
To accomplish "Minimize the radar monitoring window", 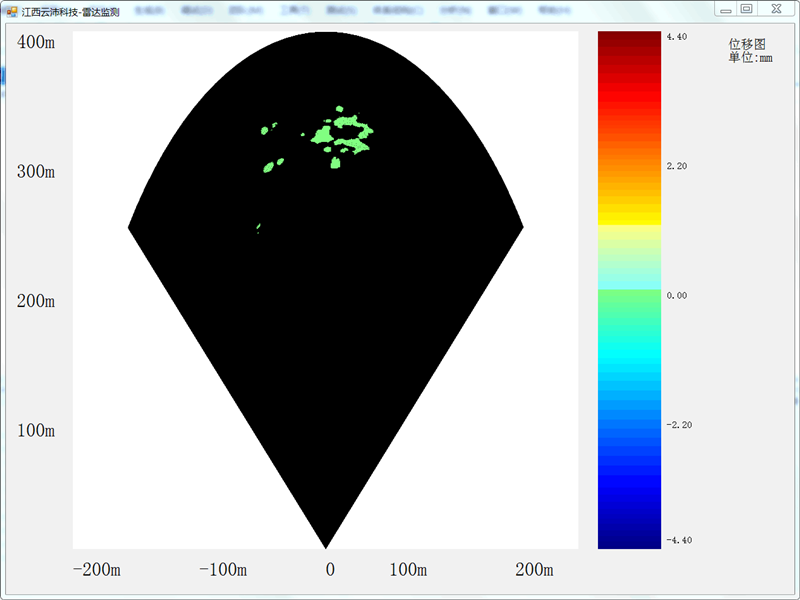I will pyautogui.click(x=725, y=8).
